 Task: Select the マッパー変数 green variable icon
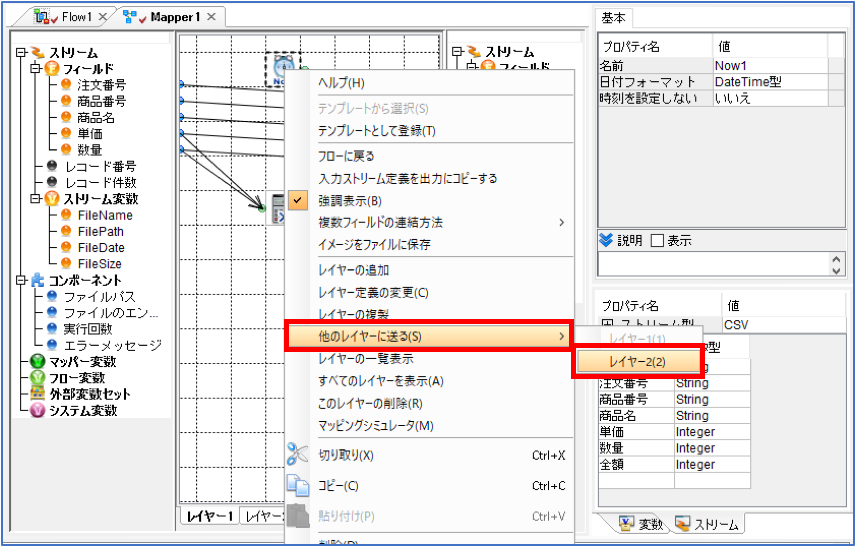tap(37, 361)
